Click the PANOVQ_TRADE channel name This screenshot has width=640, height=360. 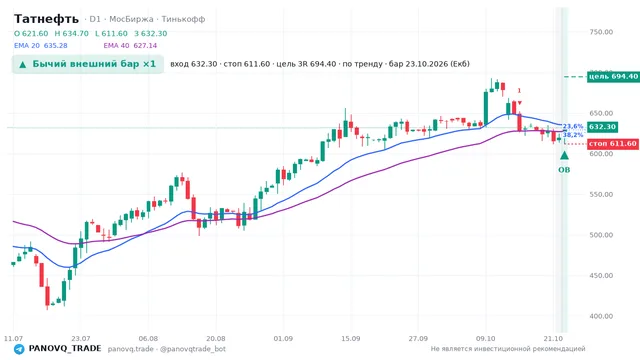coord(65,349)
